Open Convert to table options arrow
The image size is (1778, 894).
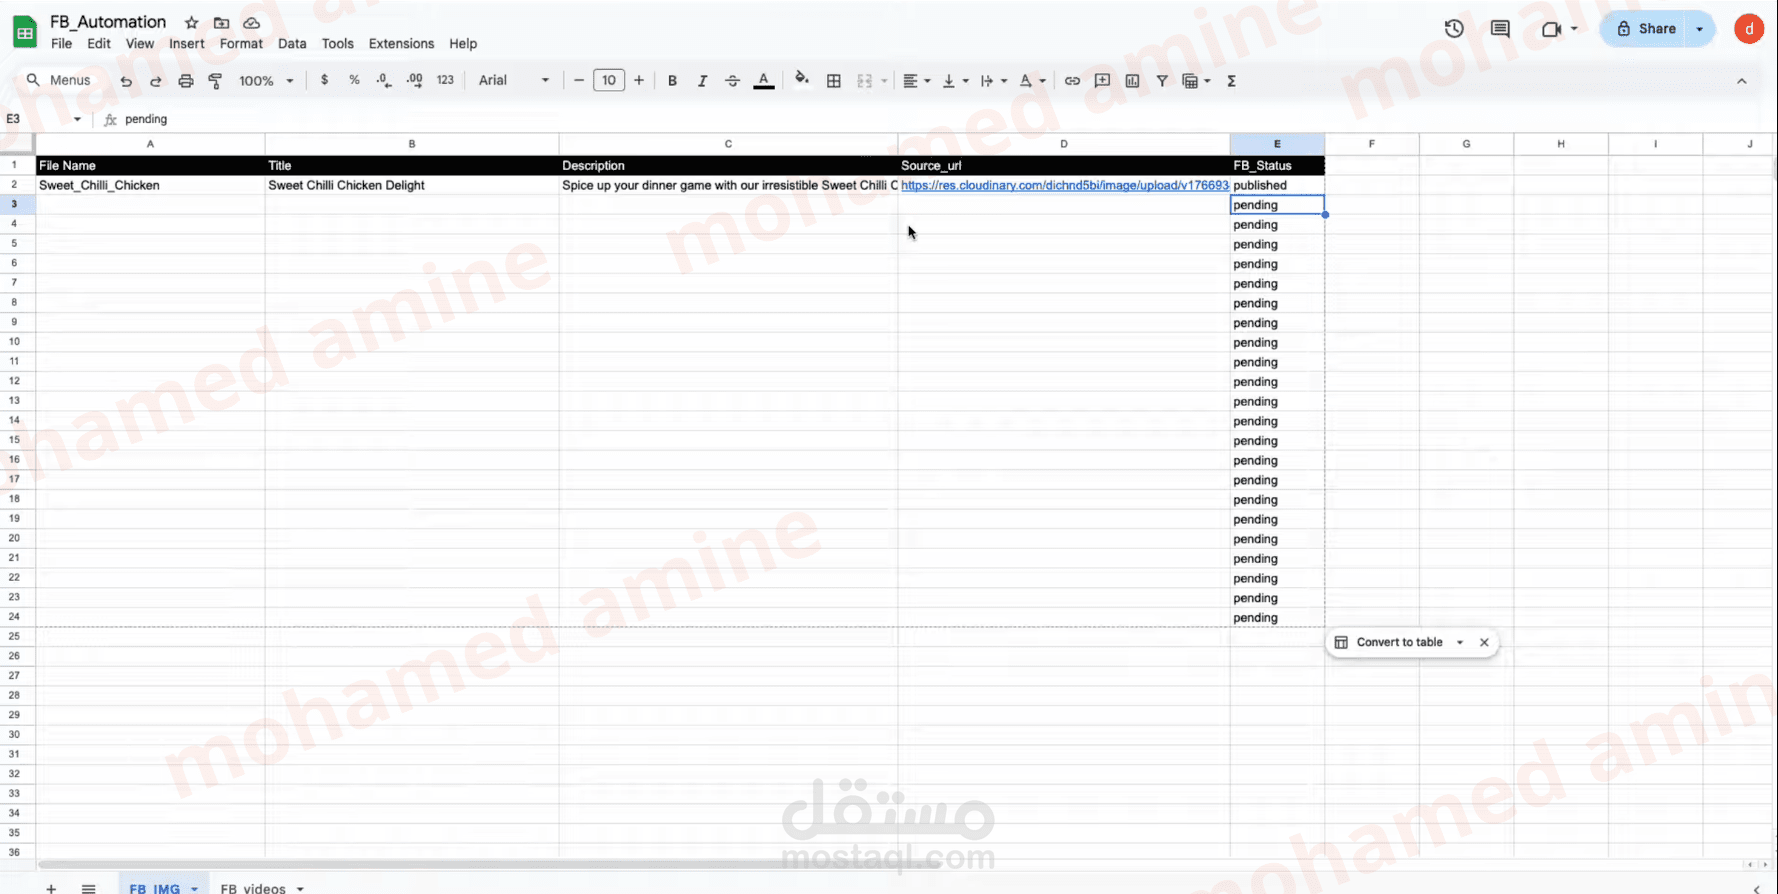click(1460, 642)
